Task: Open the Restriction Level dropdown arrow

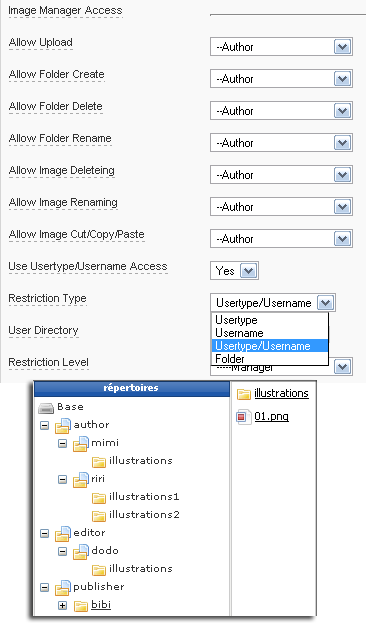Action: (343, 367)
